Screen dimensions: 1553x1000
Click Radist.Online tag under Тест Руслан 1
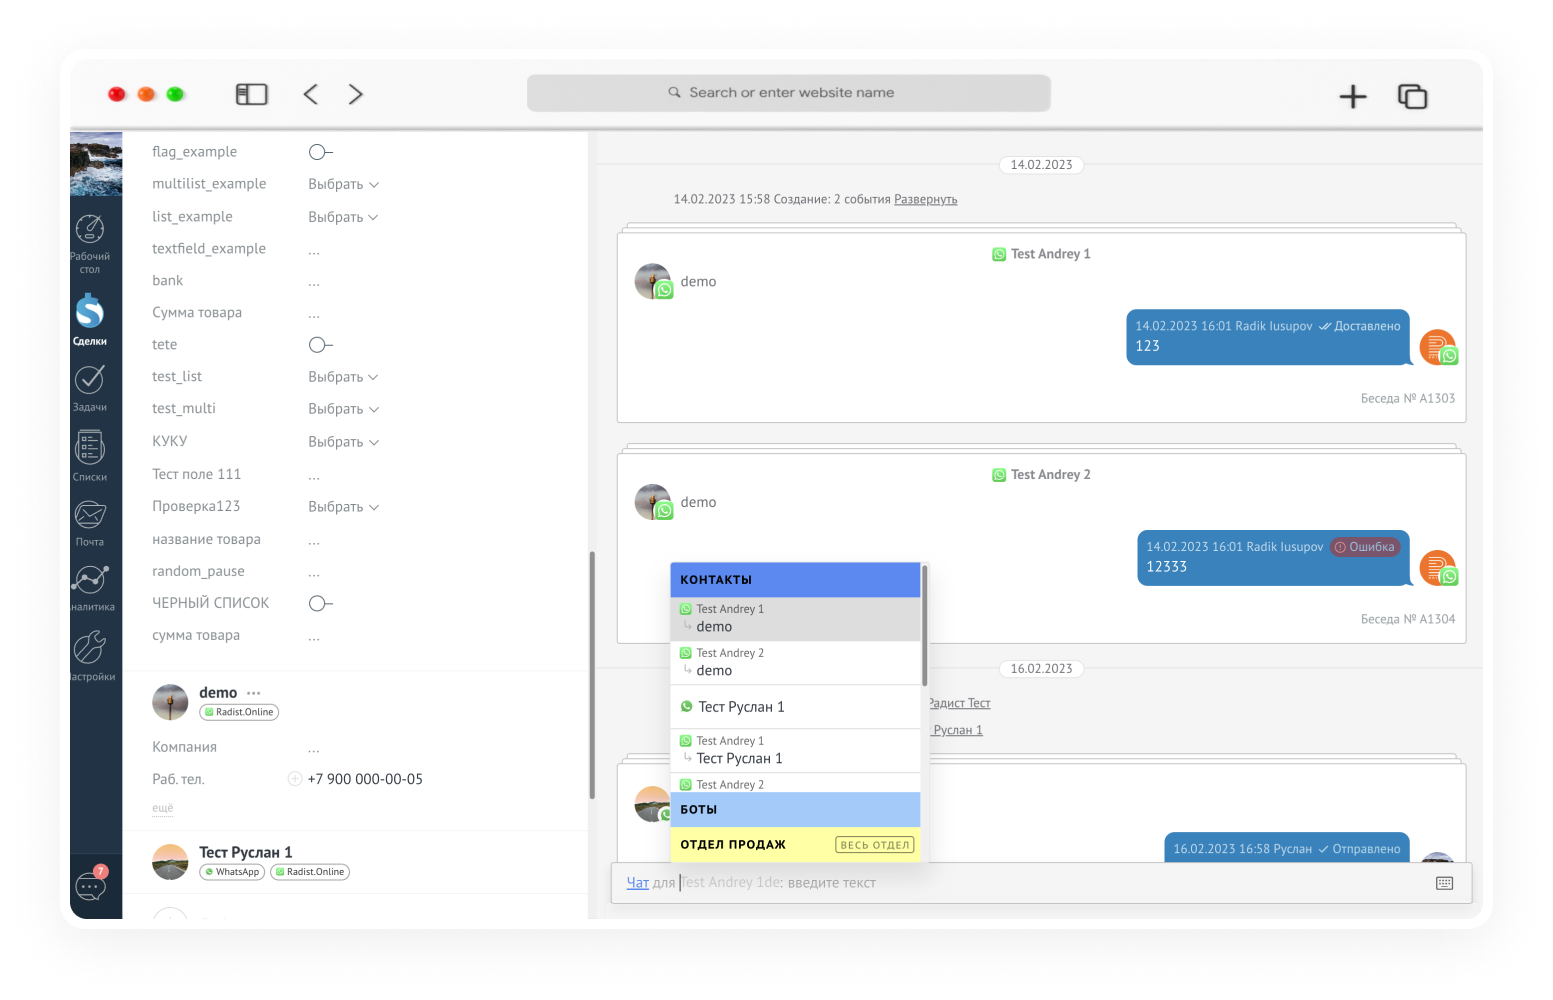[x=310, y=872]
